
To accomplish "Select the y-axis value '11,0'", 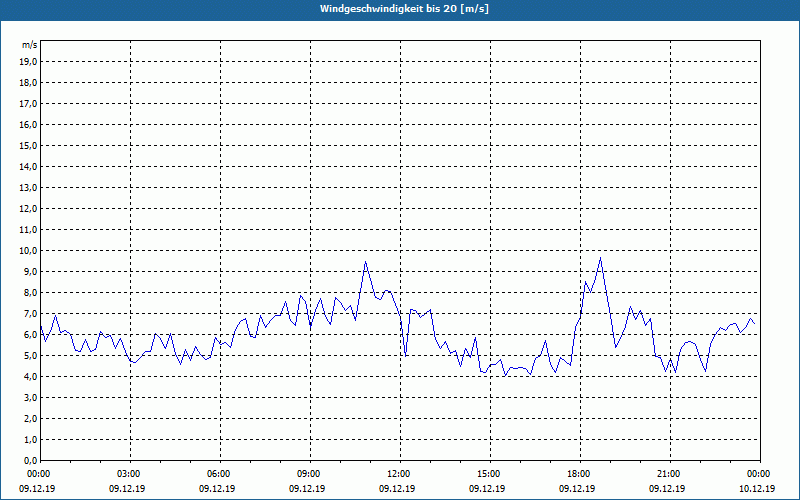I will (x=28, y=230).
